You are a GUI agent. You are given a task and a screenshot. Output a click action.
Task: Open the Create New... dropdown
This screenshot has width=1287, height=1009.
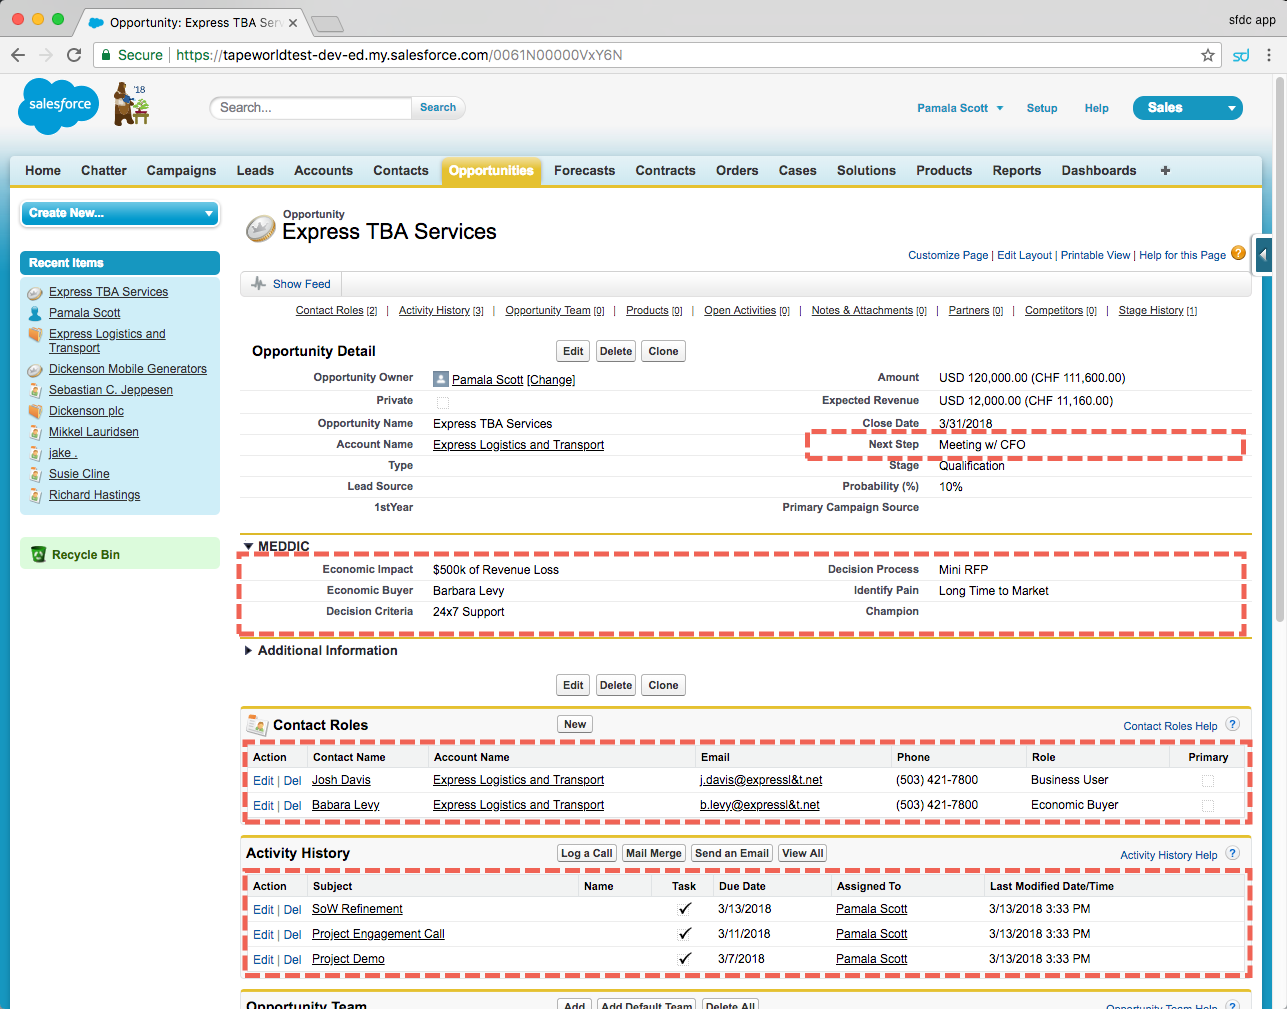tap(120, 213)
